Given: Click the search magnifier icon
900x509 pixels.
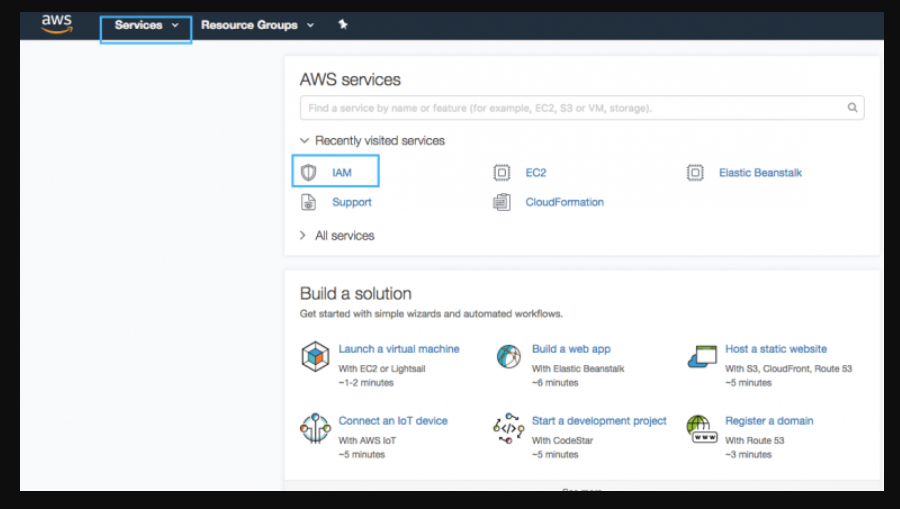Looking at the screenshot, I should coord(853,108).
